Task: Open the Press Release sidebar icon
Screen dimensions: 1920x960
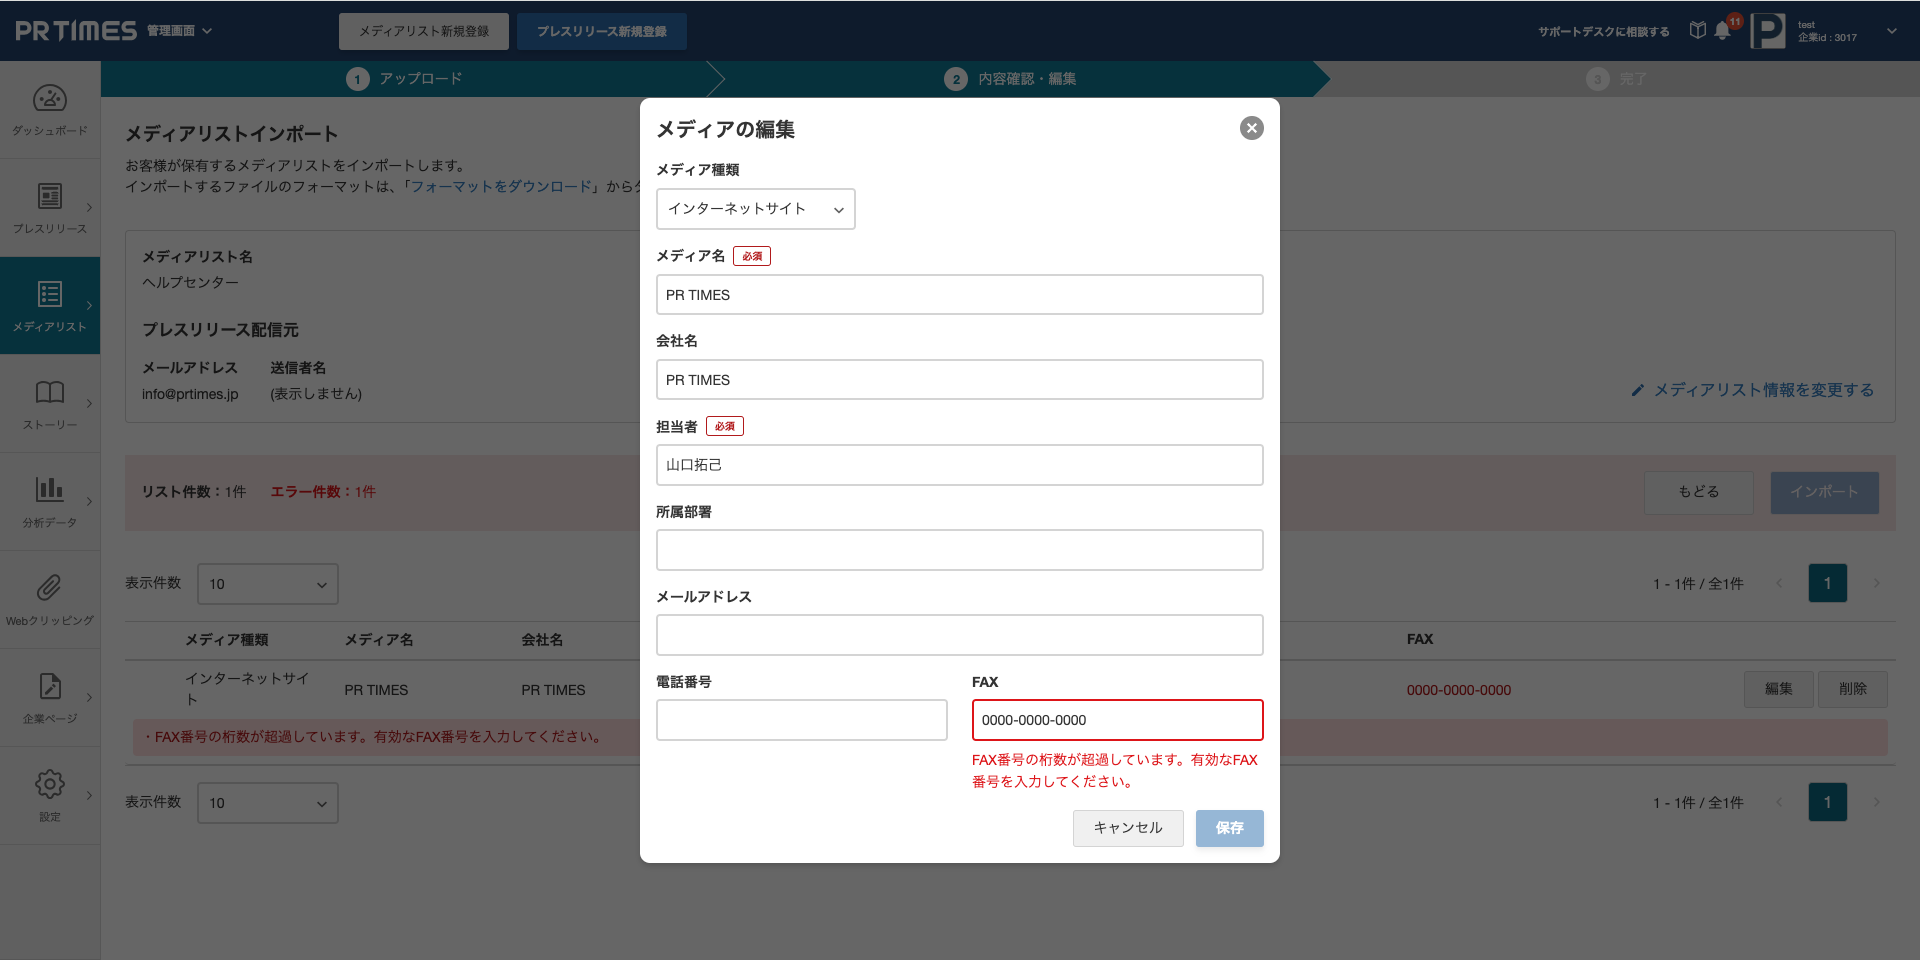Action: click(x=50, y=196)
